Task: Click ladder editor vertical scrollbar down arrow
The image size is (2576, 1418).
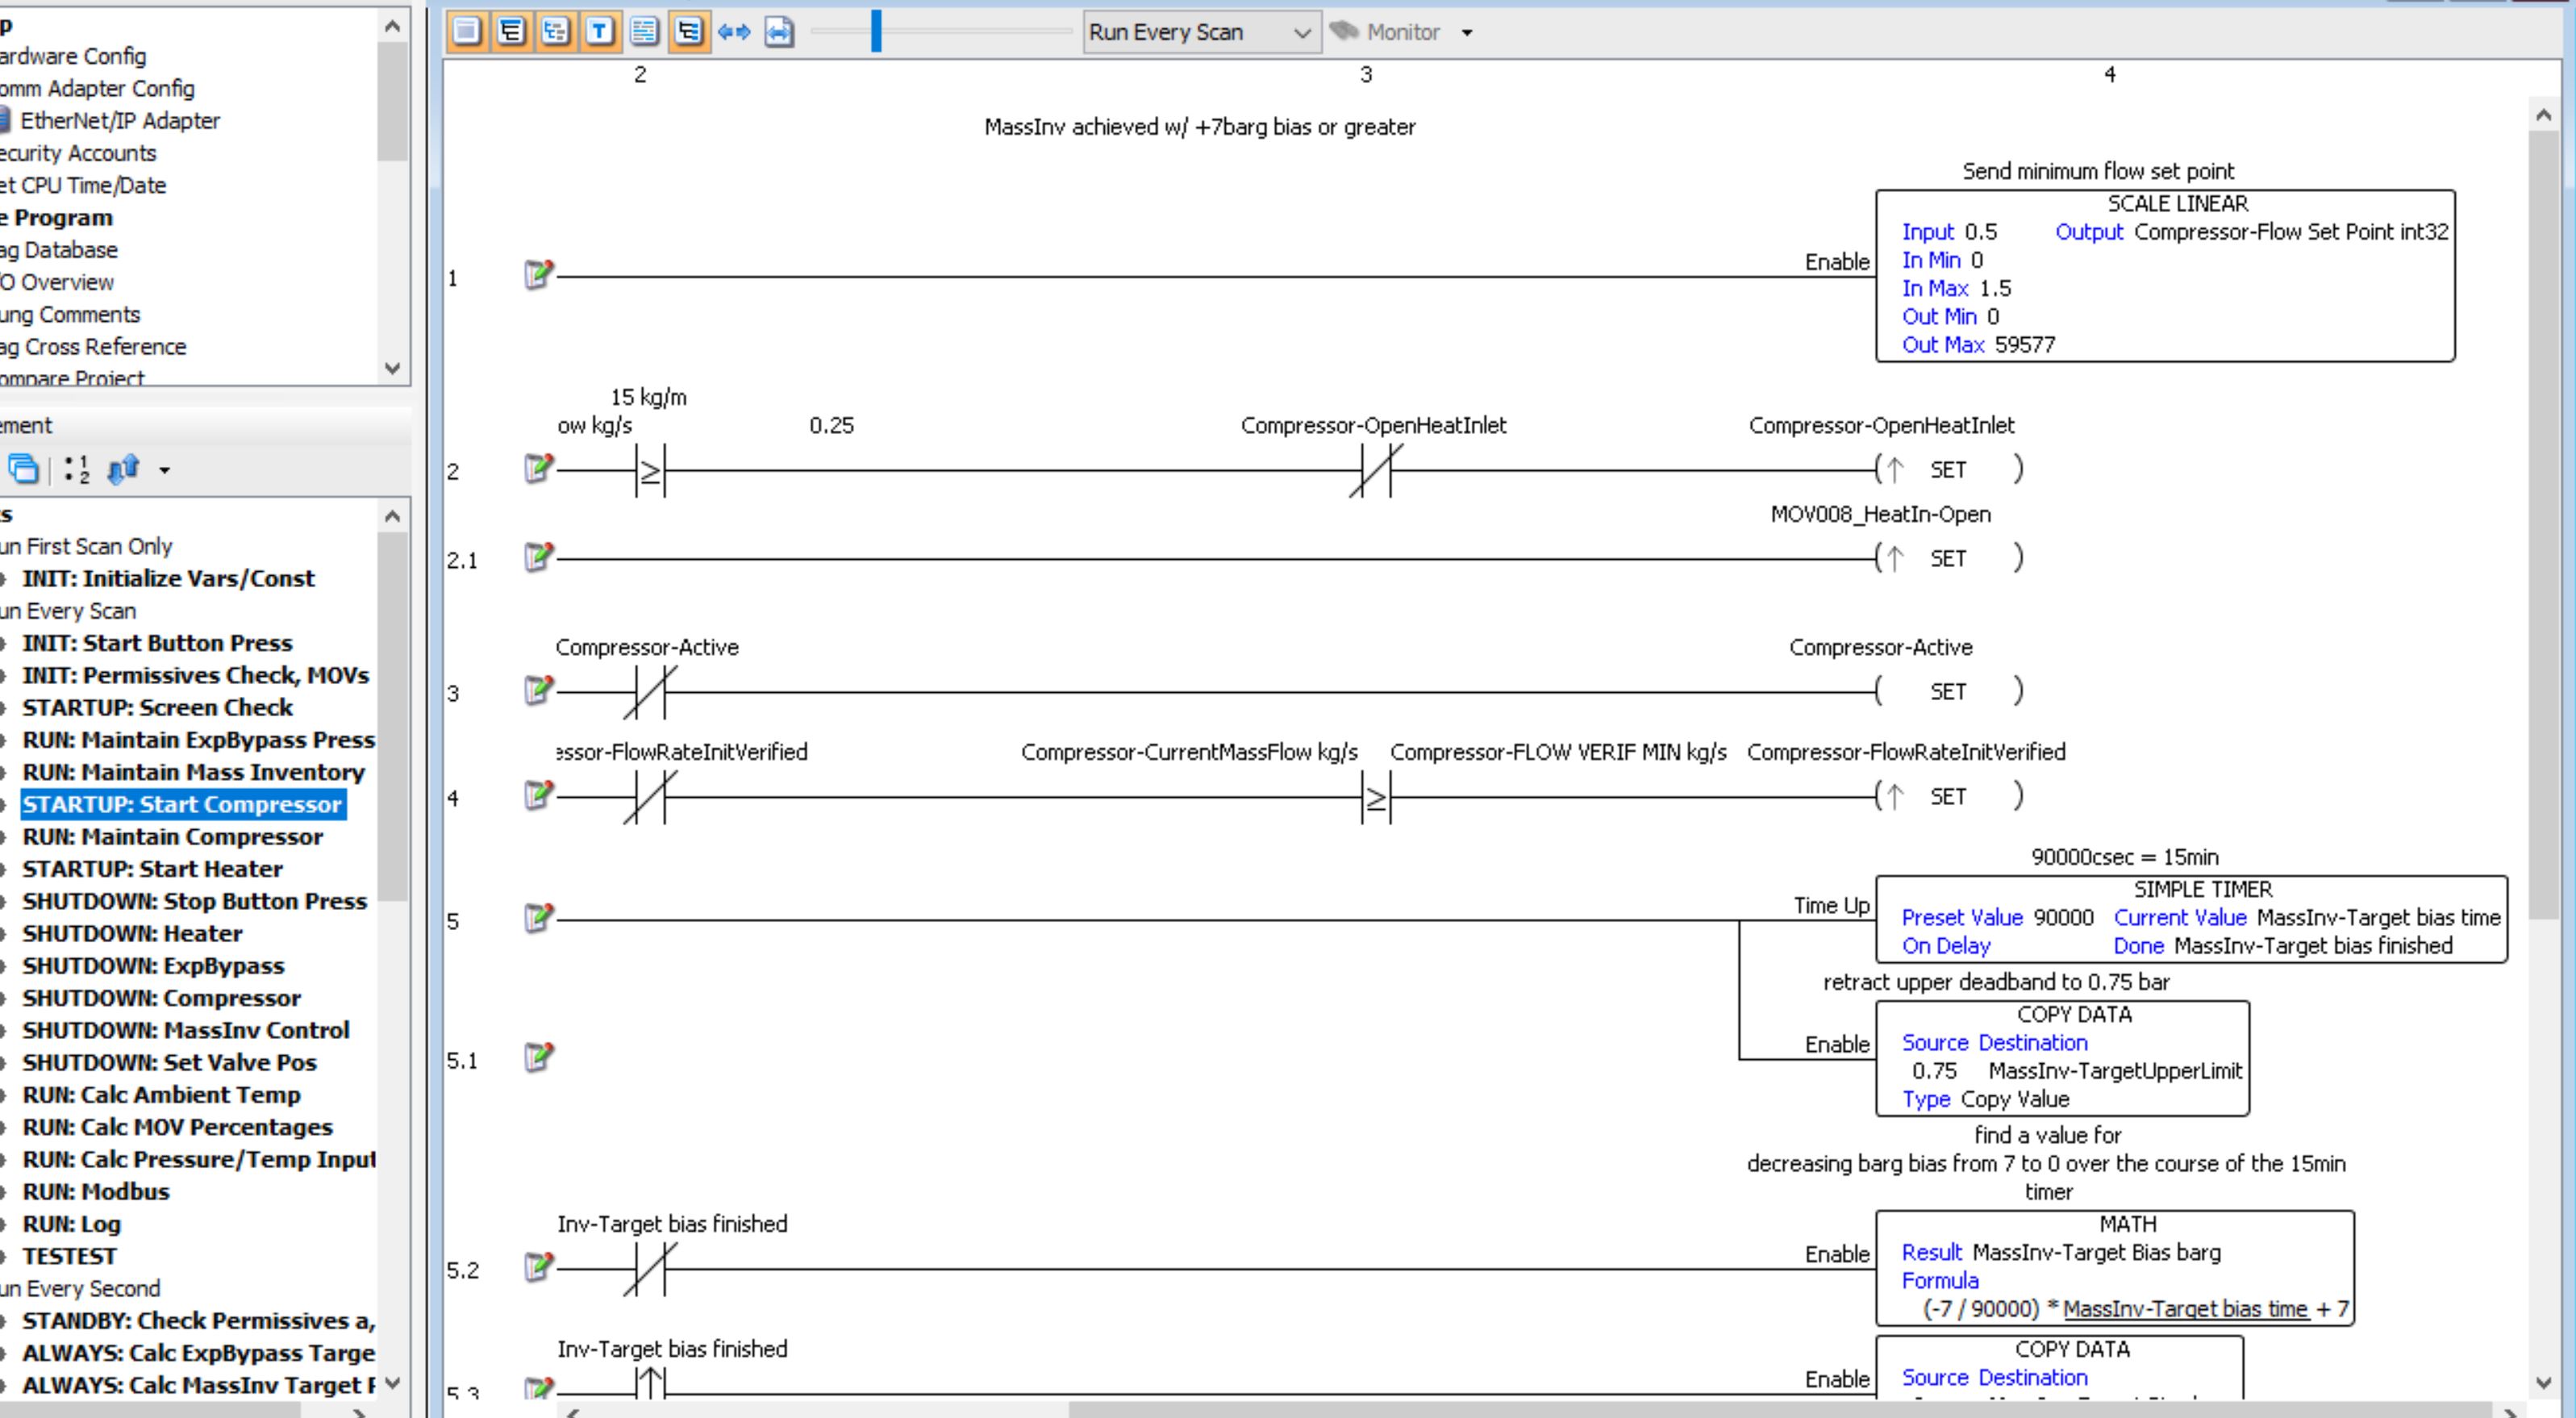Action: point(2544,1384)
